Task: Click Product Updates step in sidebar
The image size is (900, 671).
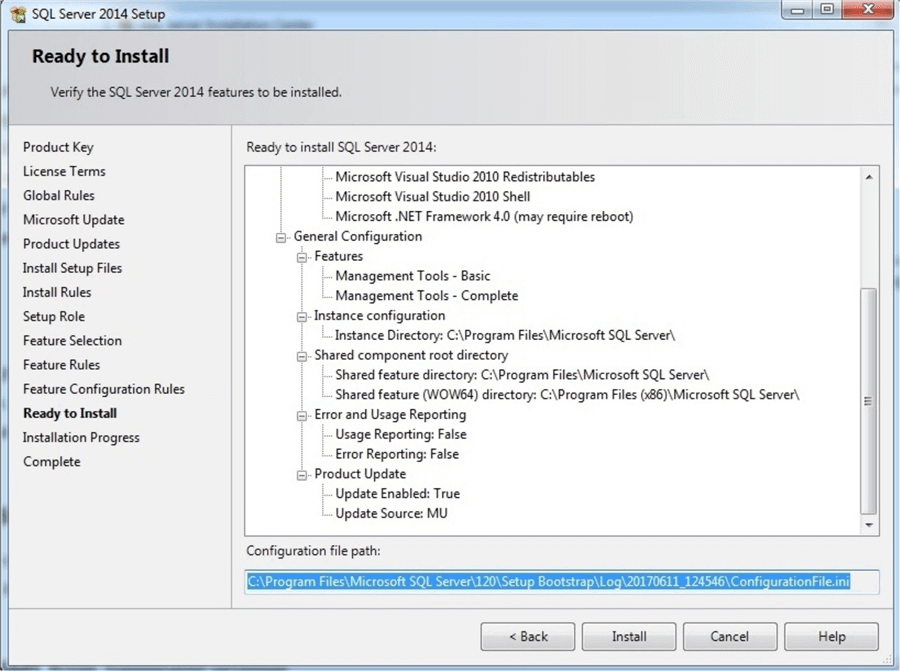Action: coord(71,244)
